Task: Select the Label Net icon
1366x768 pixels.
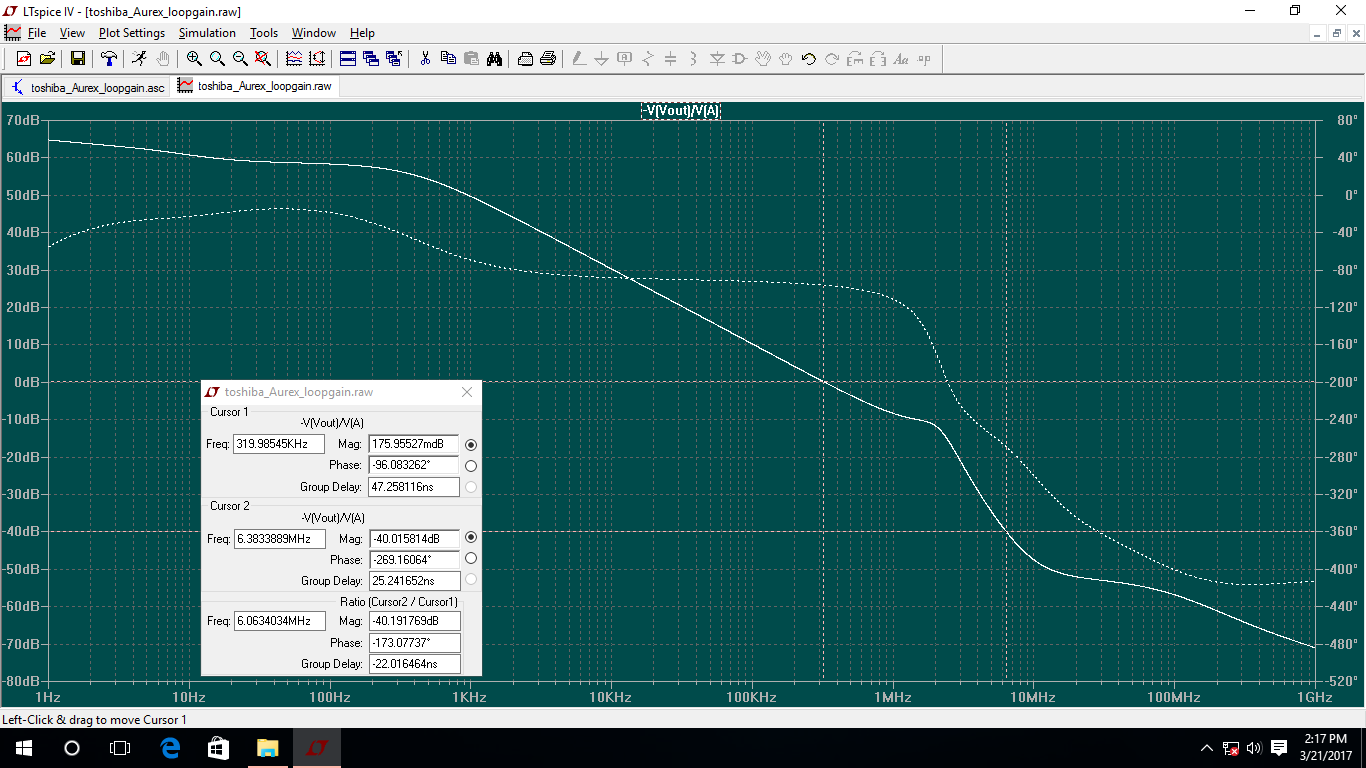Action: coord(625,59)
